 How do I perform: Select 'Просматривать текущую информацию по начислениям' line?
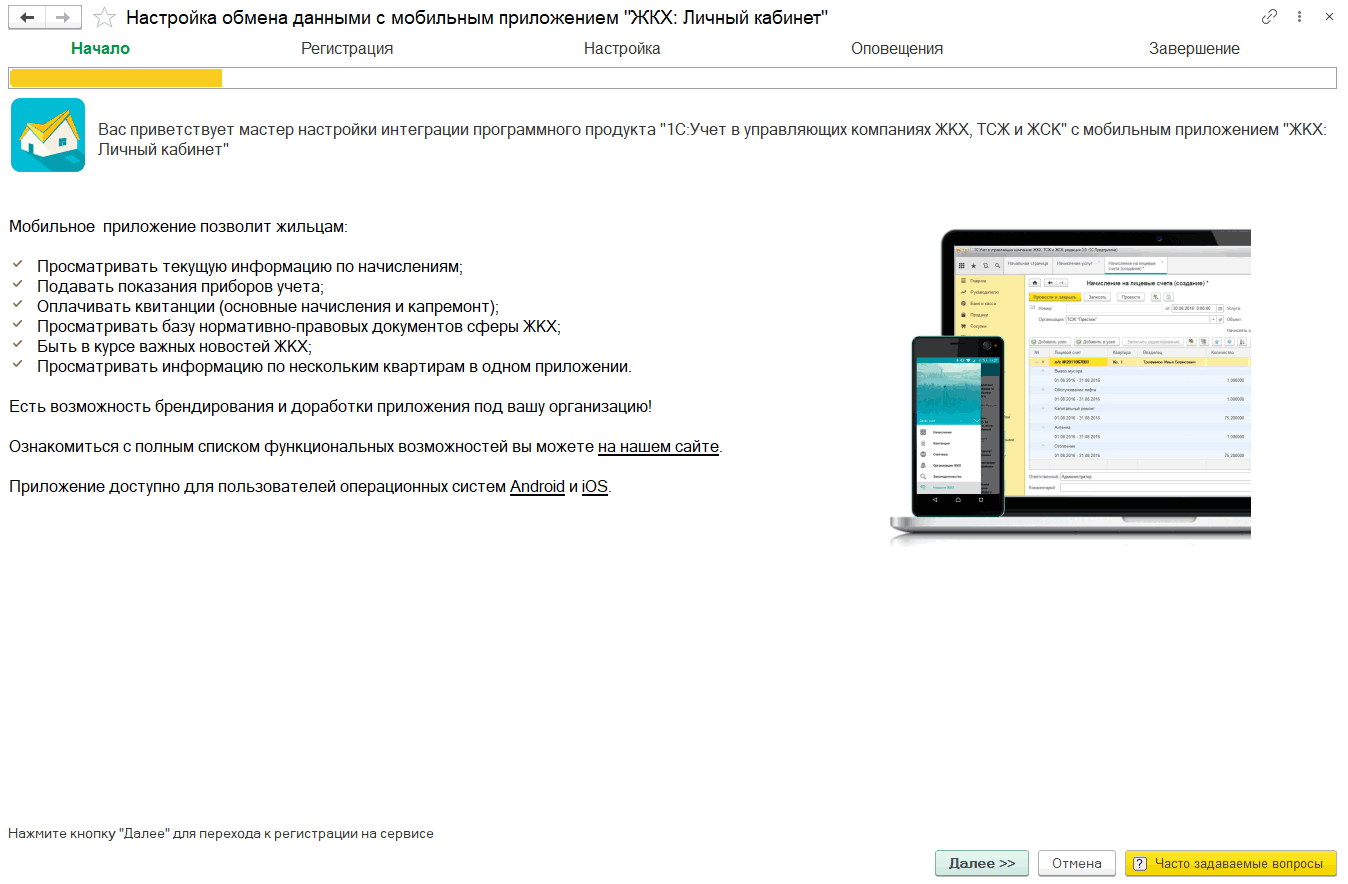pyautogui.click(x=250, y=267)
